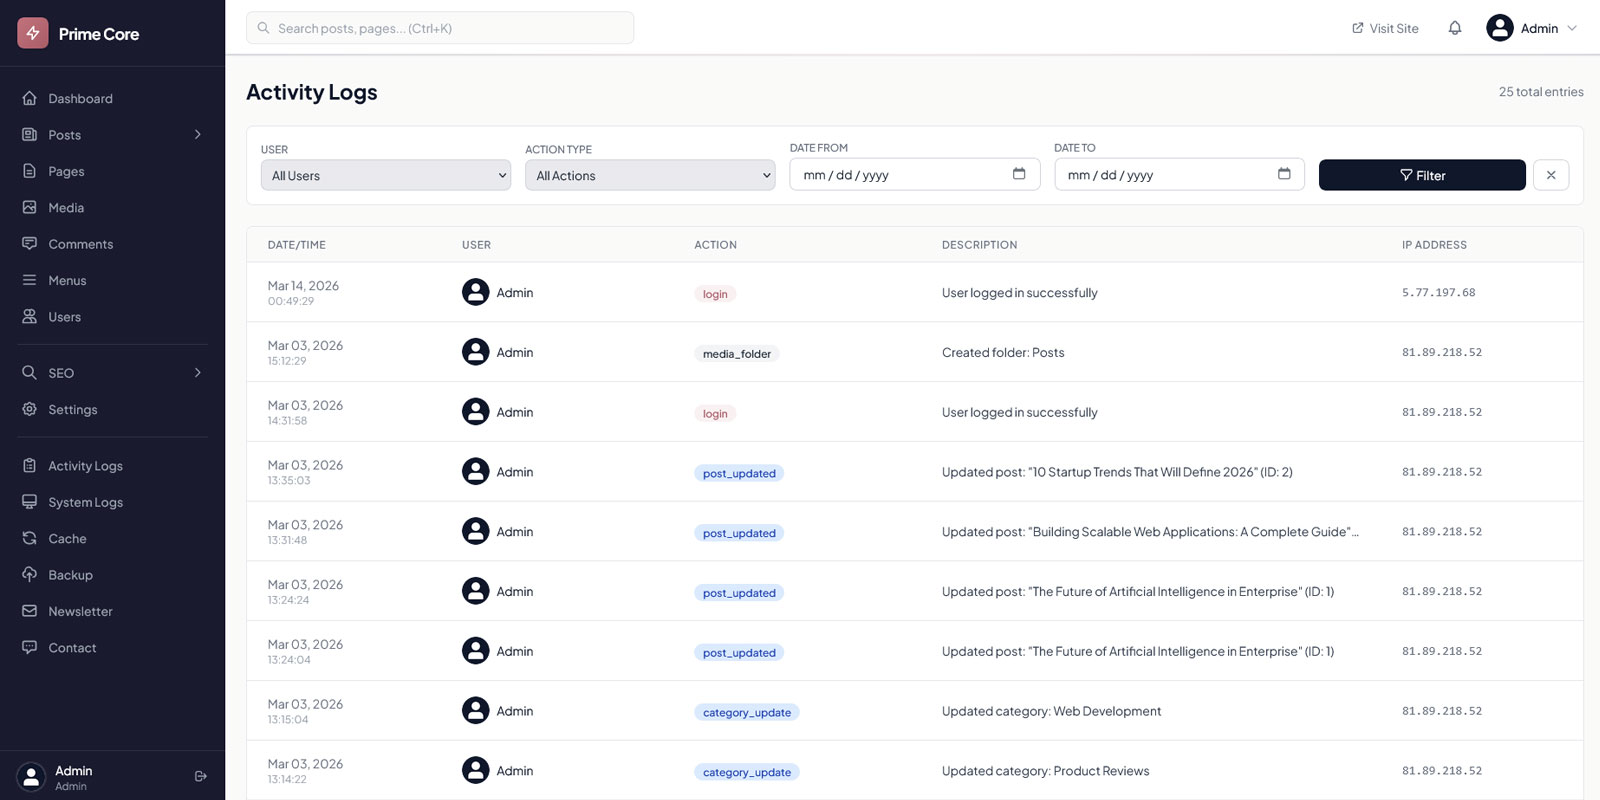Navigate to the Backup page
The width and height of the screenshot is (1600, 800).
(x=70, y=575)
